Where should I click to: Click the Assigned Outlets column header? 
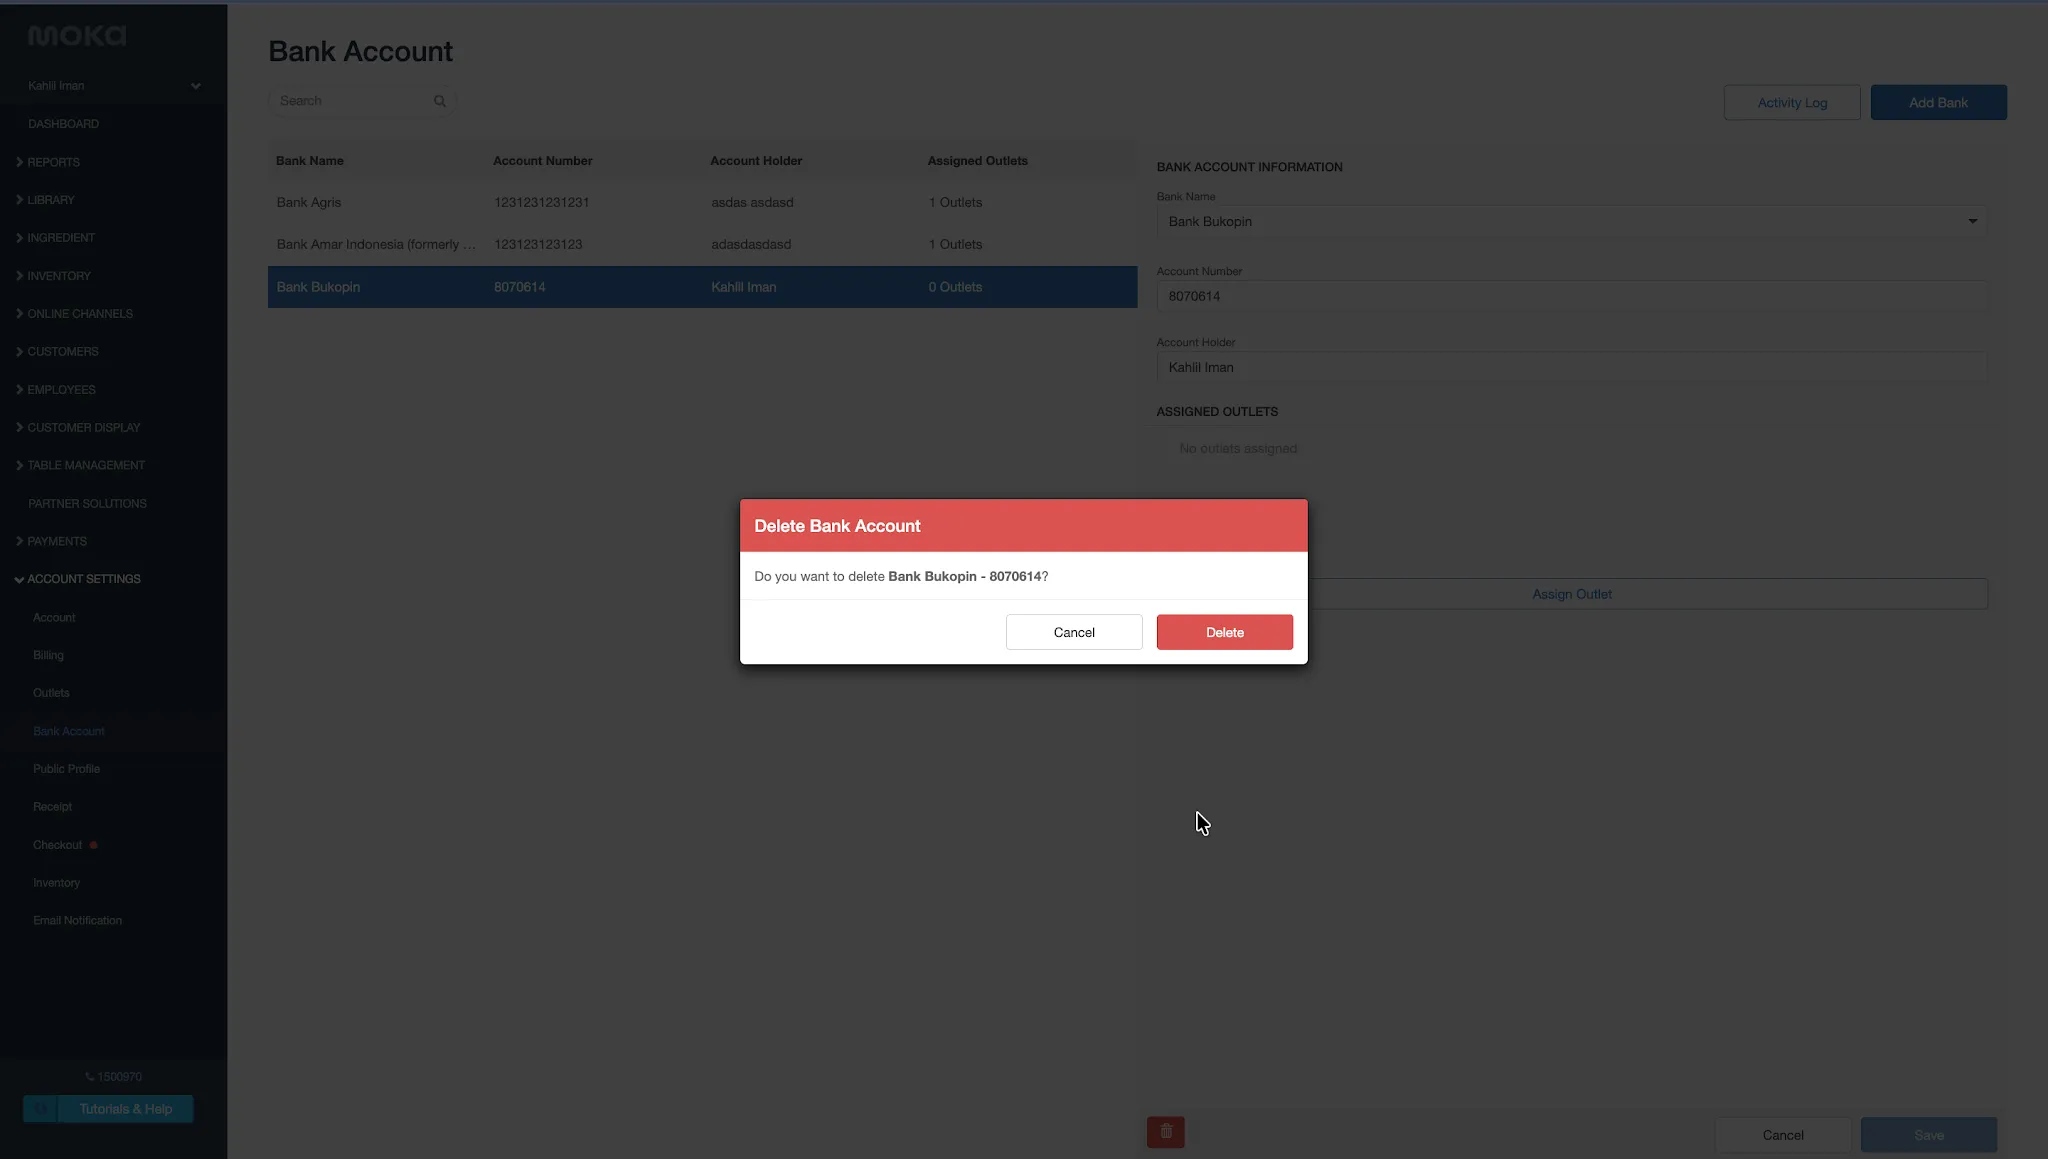(977, 161)
